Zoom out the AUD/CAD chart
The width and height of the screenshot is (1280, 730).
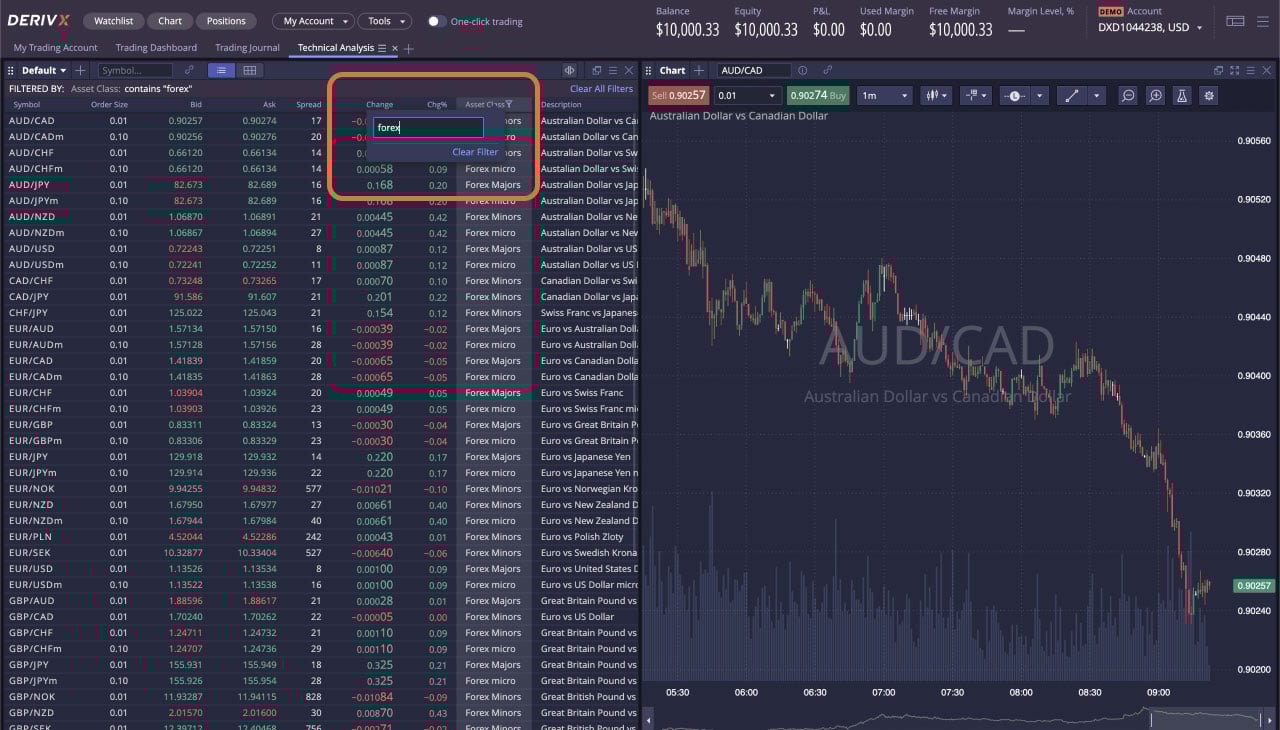click(x=1128, y=96)
